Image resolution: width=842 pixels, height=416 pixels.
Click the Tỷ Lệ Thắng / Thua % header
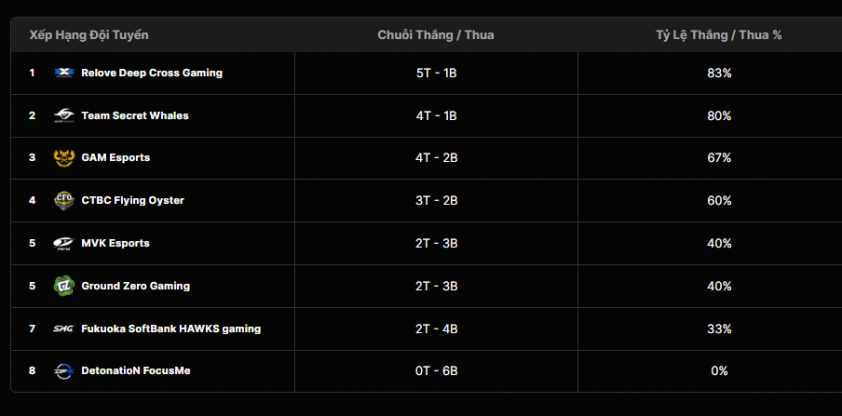[x=719, y=35]
